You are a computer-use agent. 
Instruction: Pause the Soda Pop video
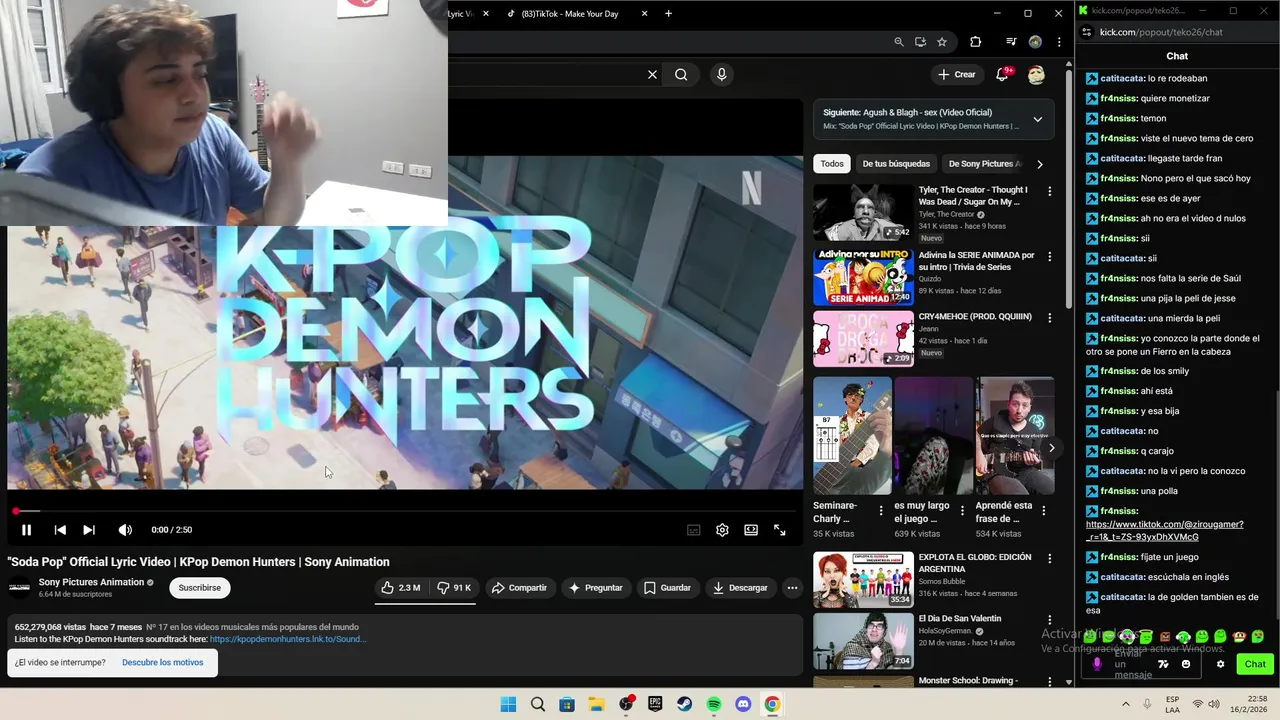26,530
